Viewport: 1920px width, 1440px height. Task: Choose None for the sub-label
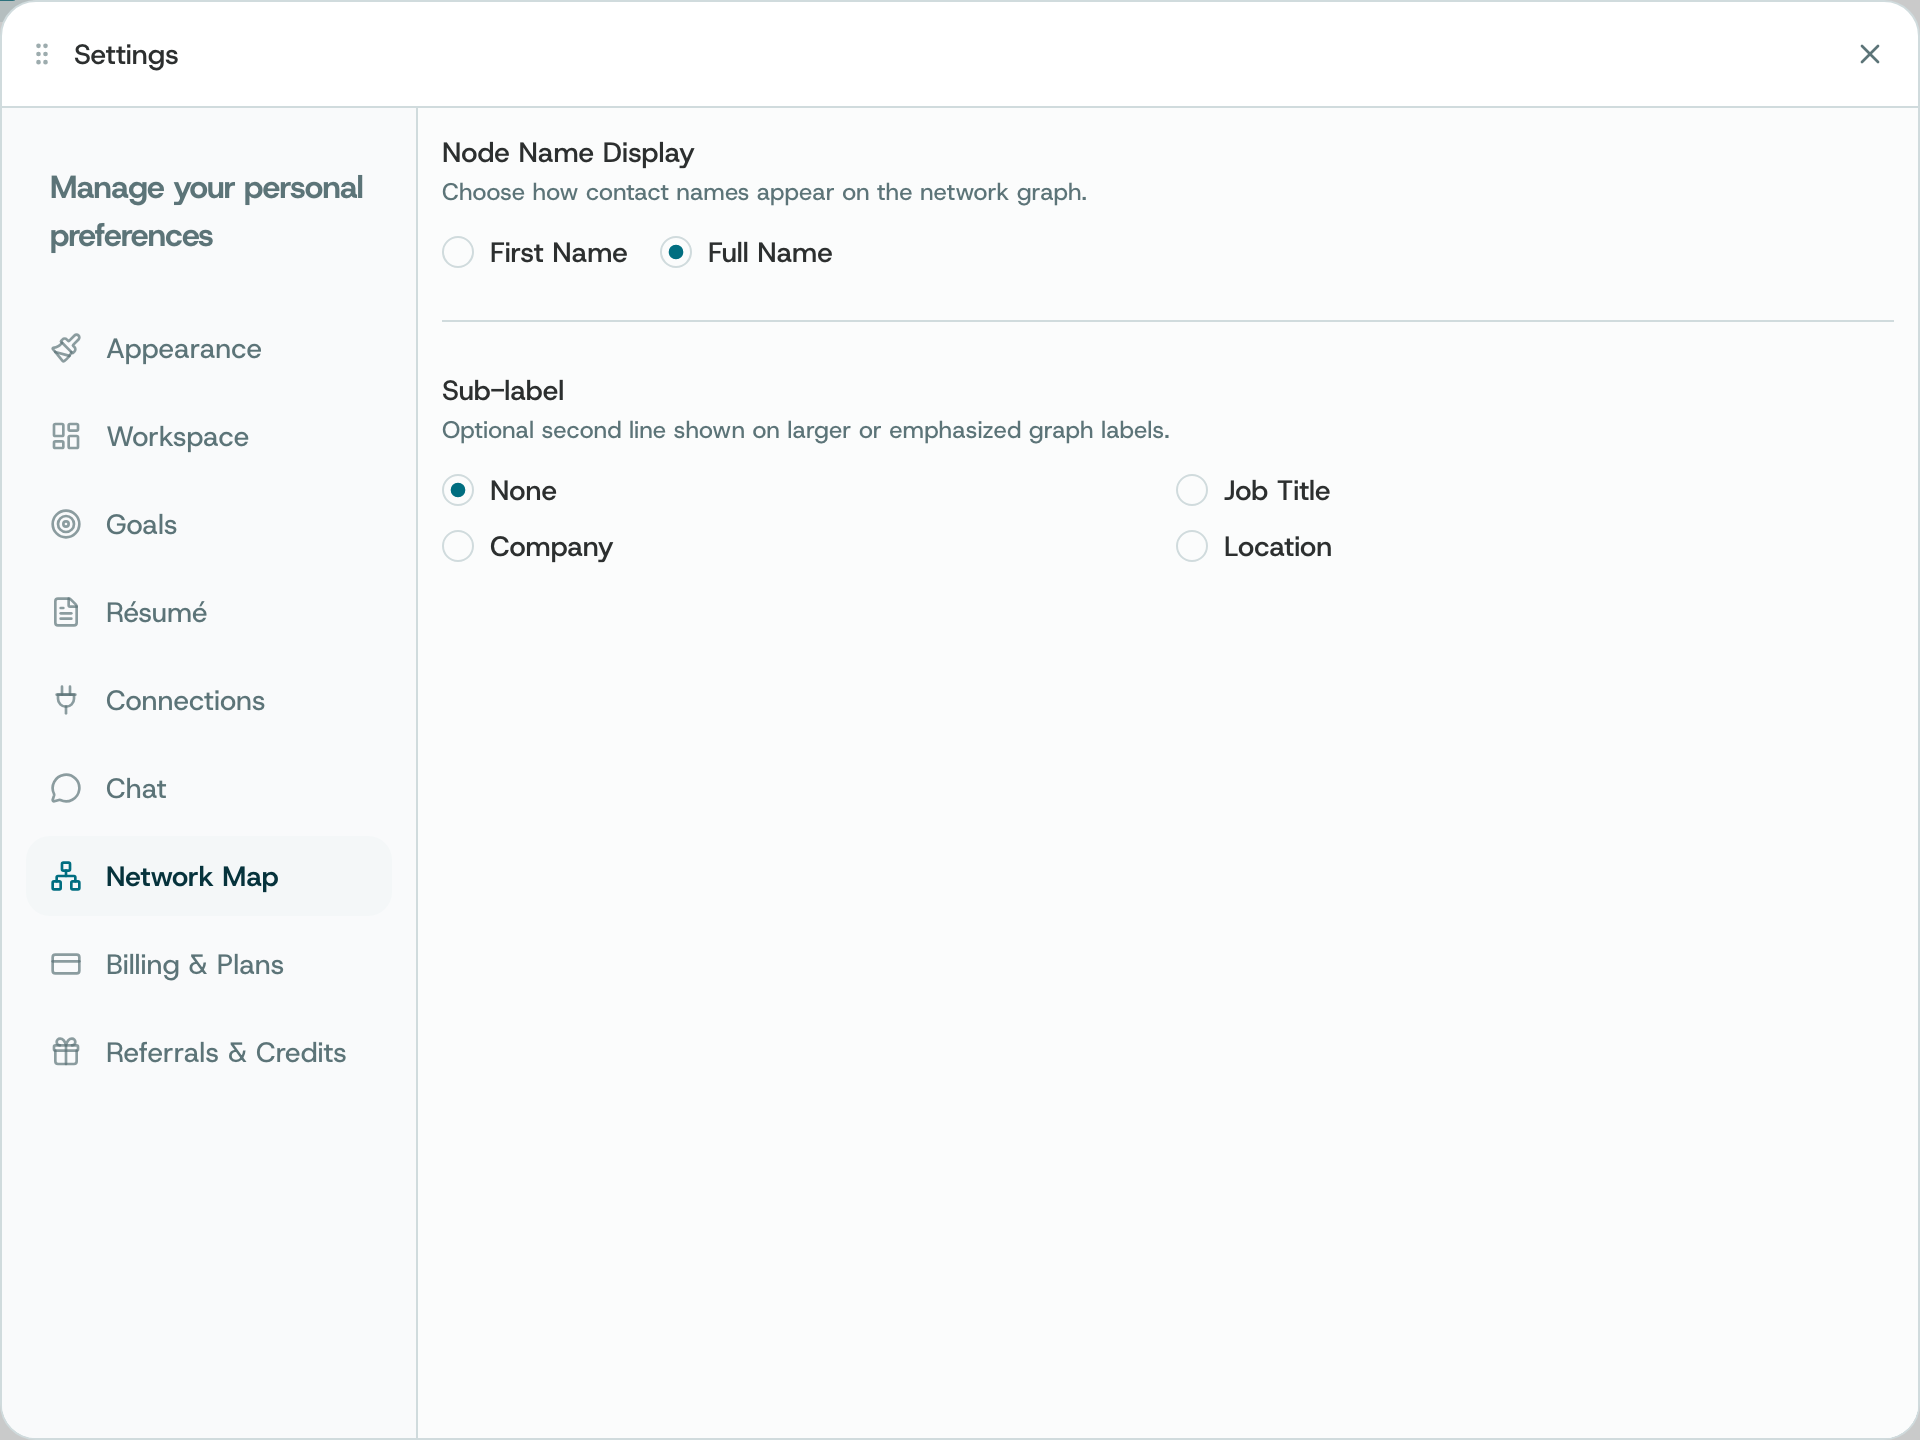point(458,491)
